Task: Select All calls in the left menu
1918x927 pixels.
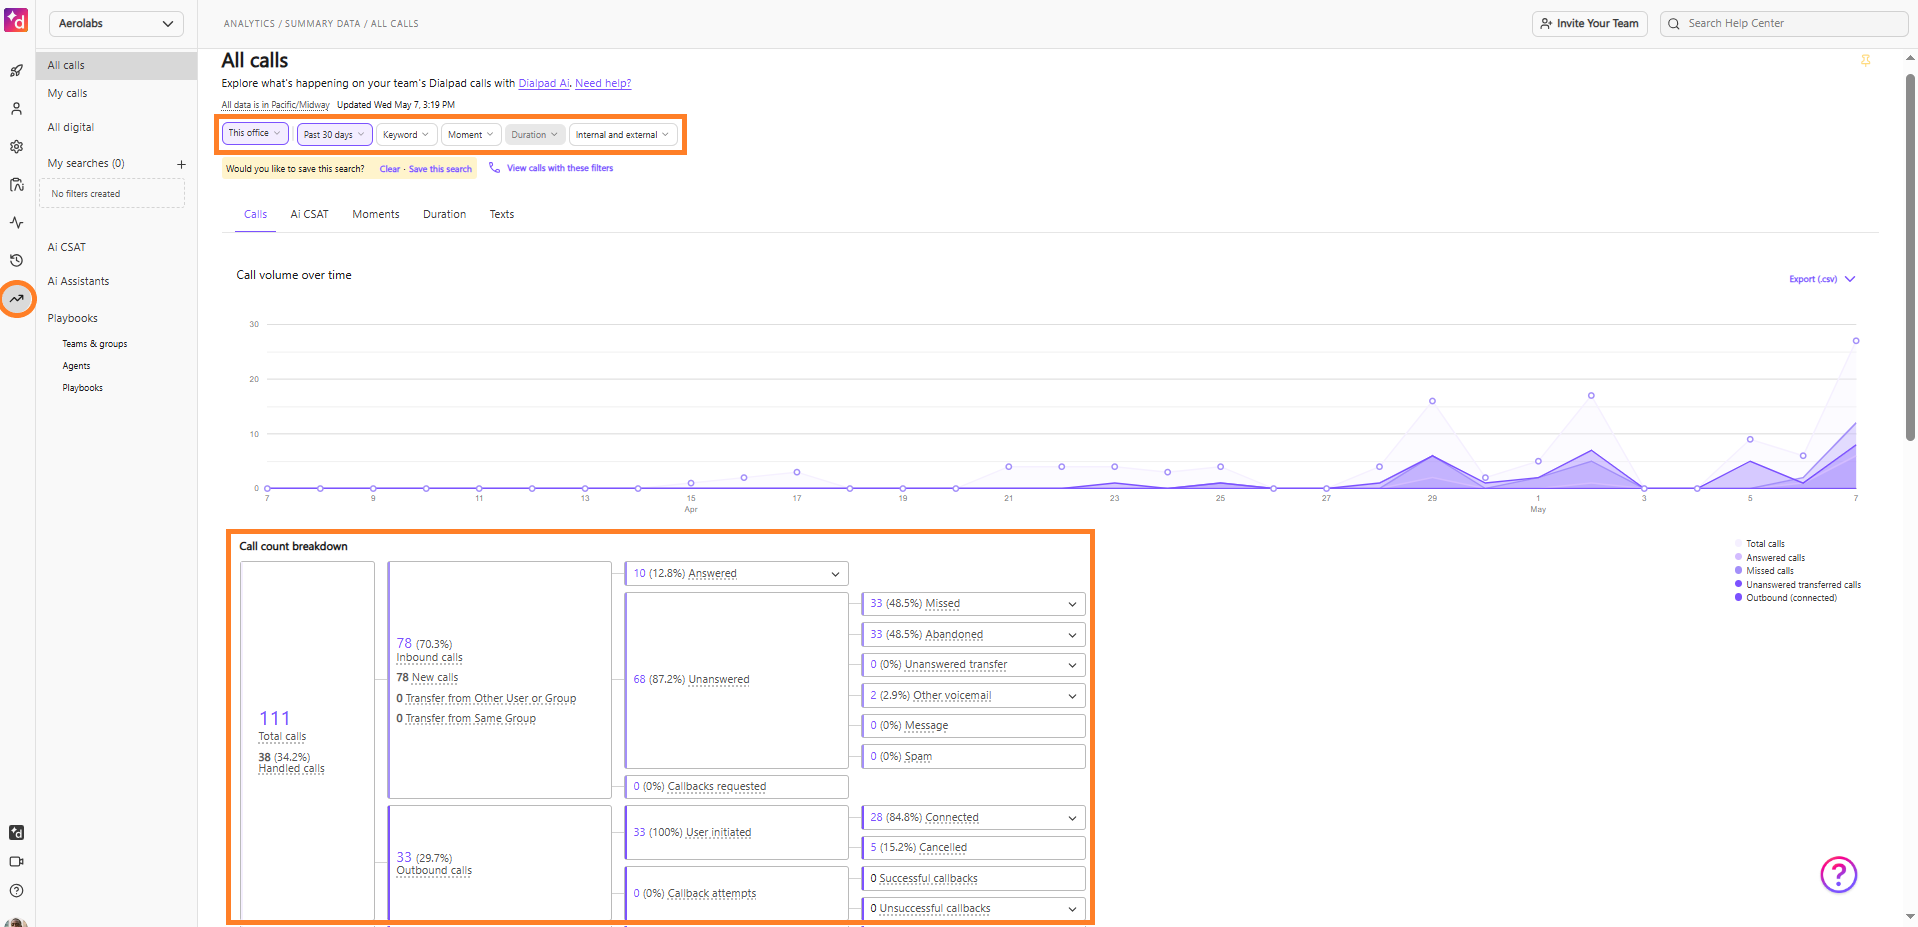Action: [x=116, y=66]
